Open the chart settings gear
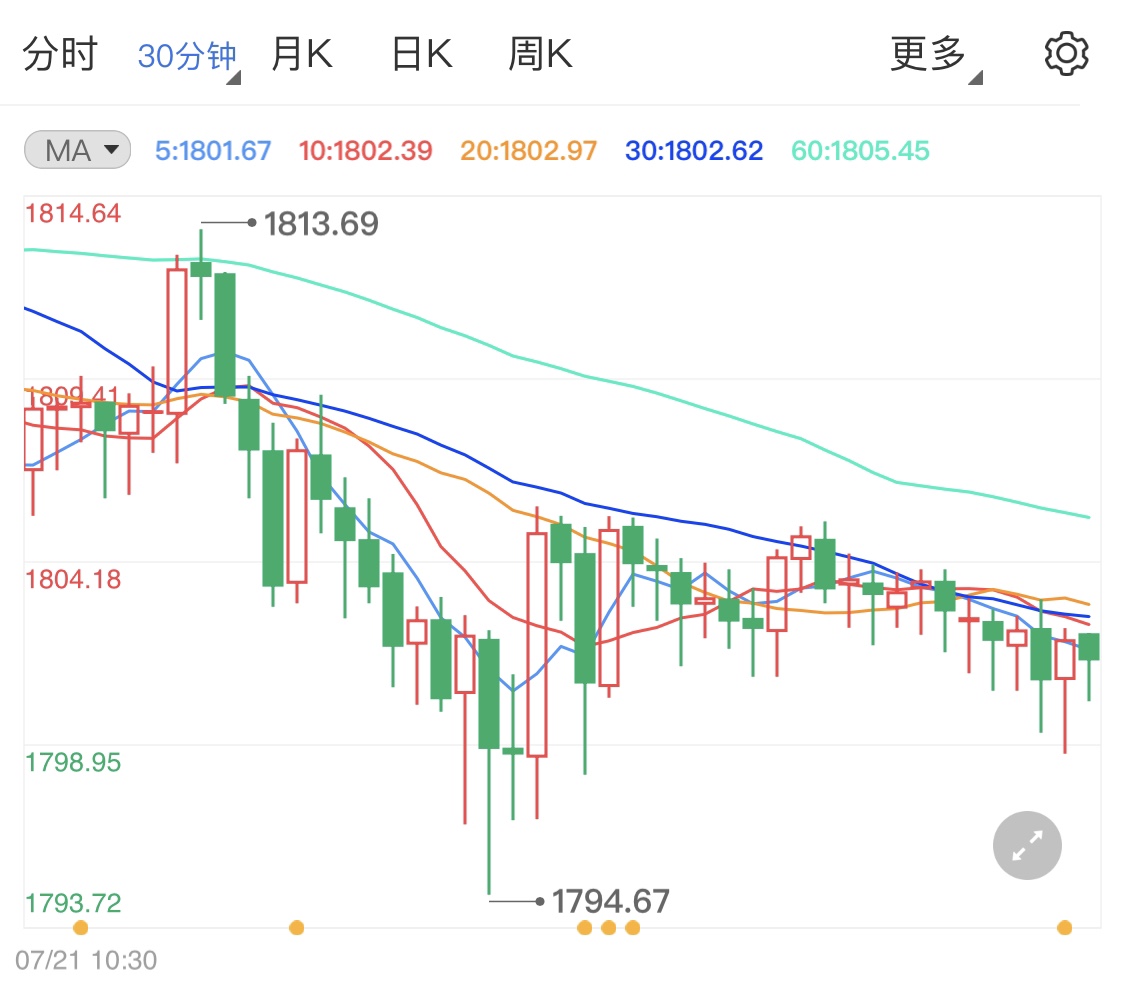This screenshot has height=987, width=1125. 1066,53
